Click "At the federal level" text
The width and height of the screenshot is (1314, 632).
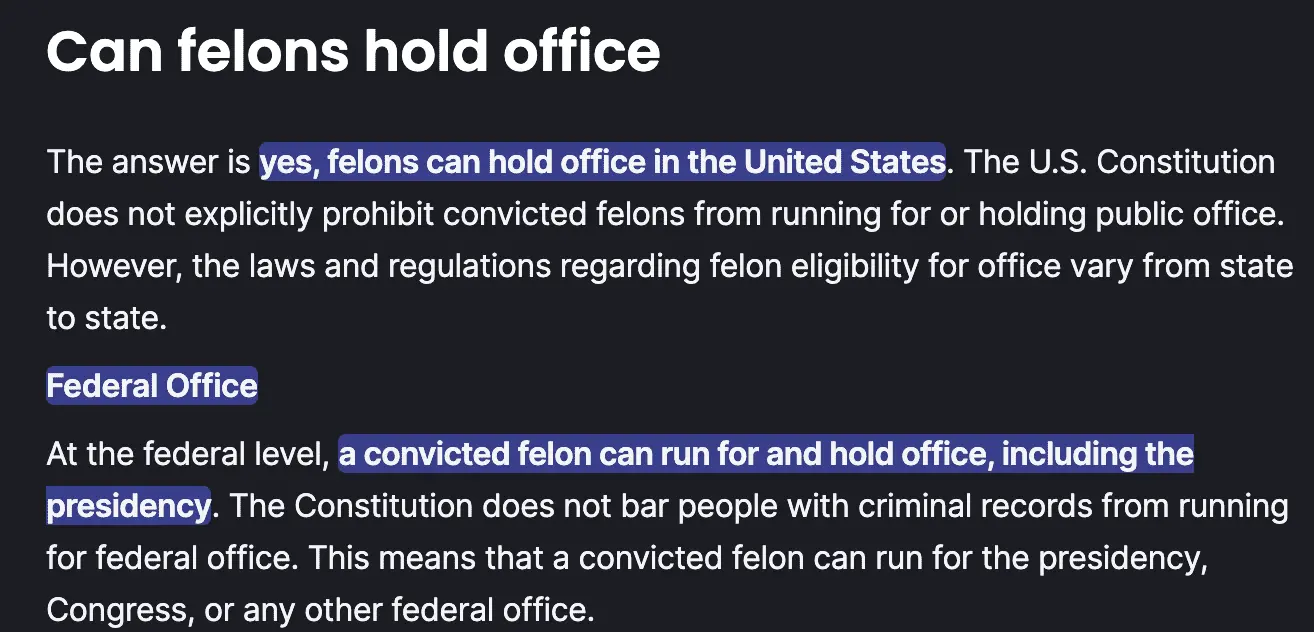point(186,454)
